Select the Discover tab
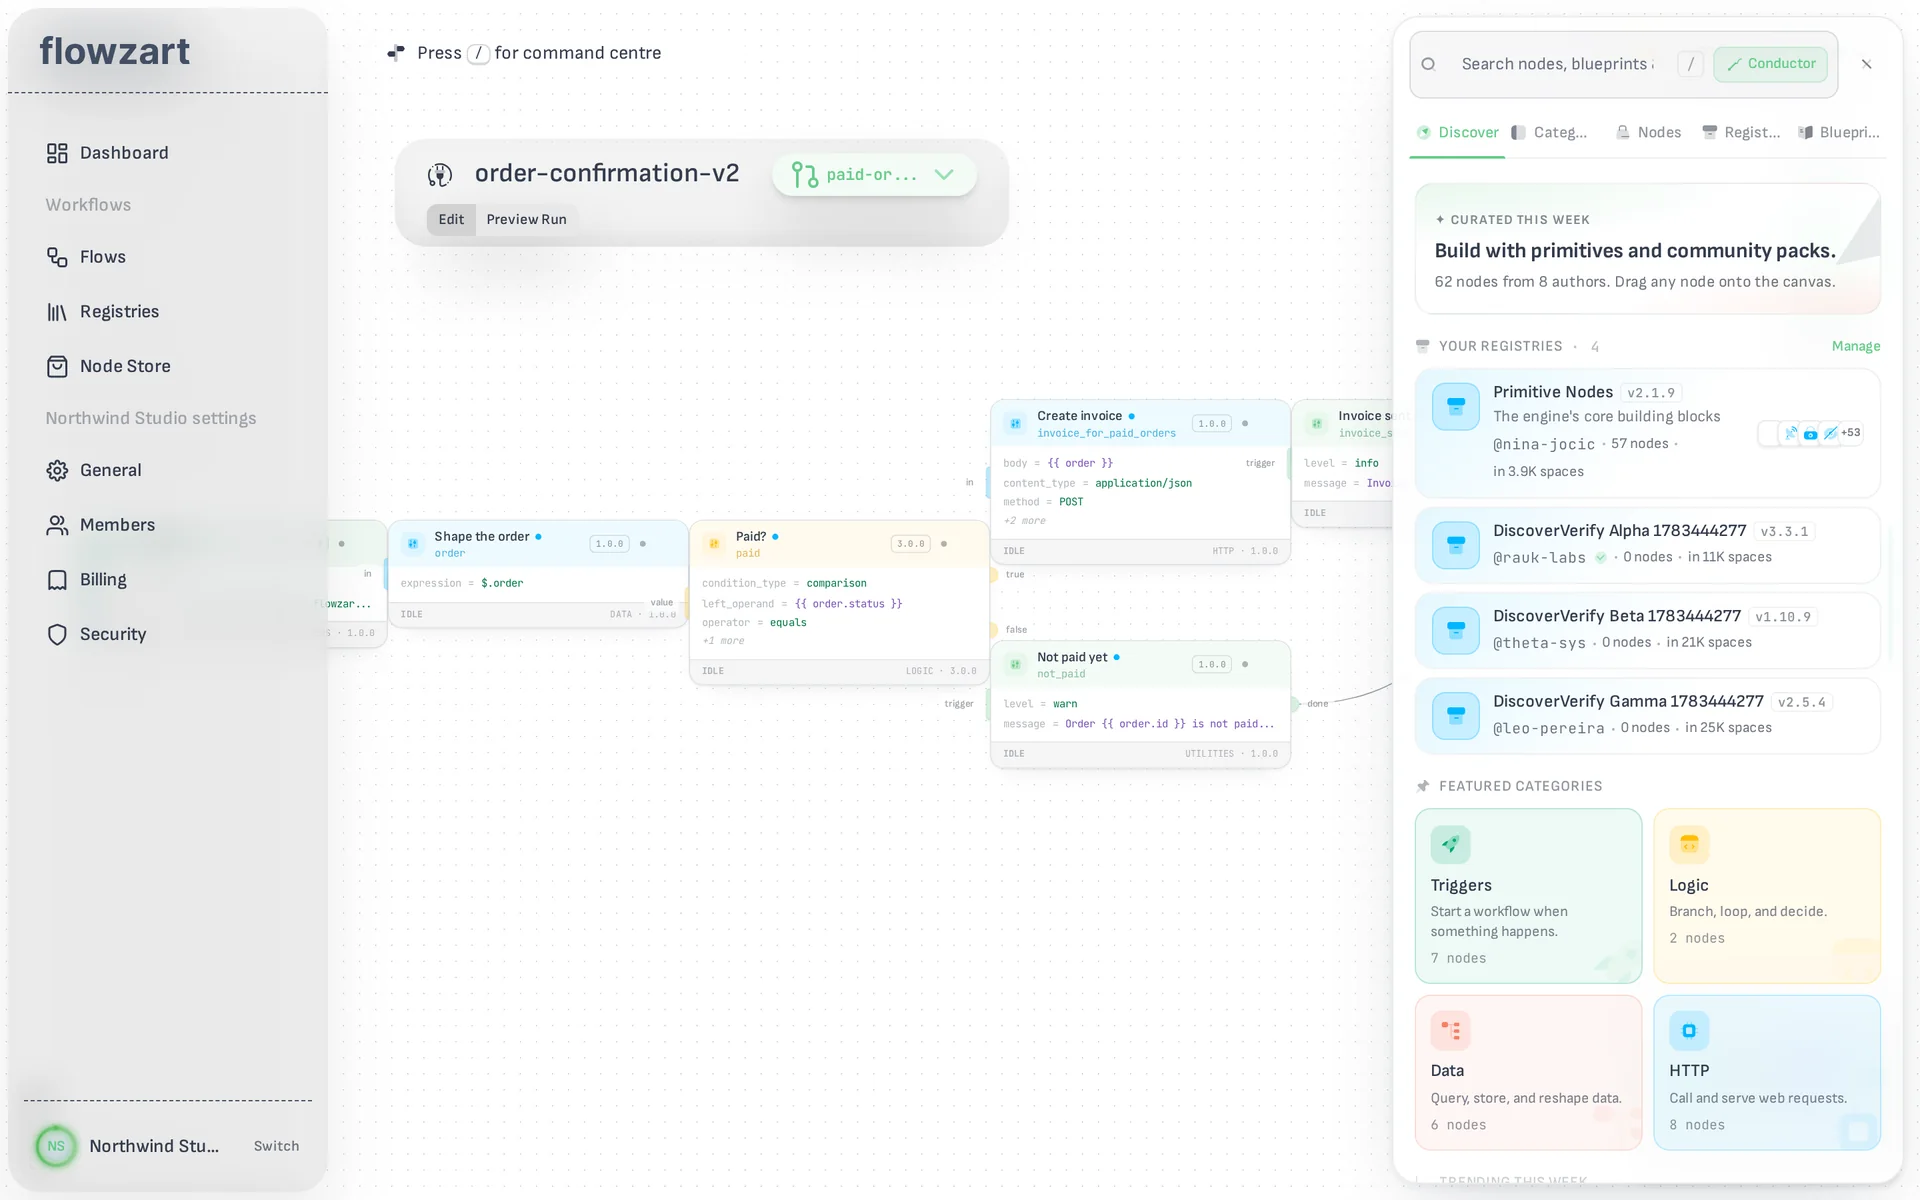The image size is (1920, 1200). [1458, 133]
